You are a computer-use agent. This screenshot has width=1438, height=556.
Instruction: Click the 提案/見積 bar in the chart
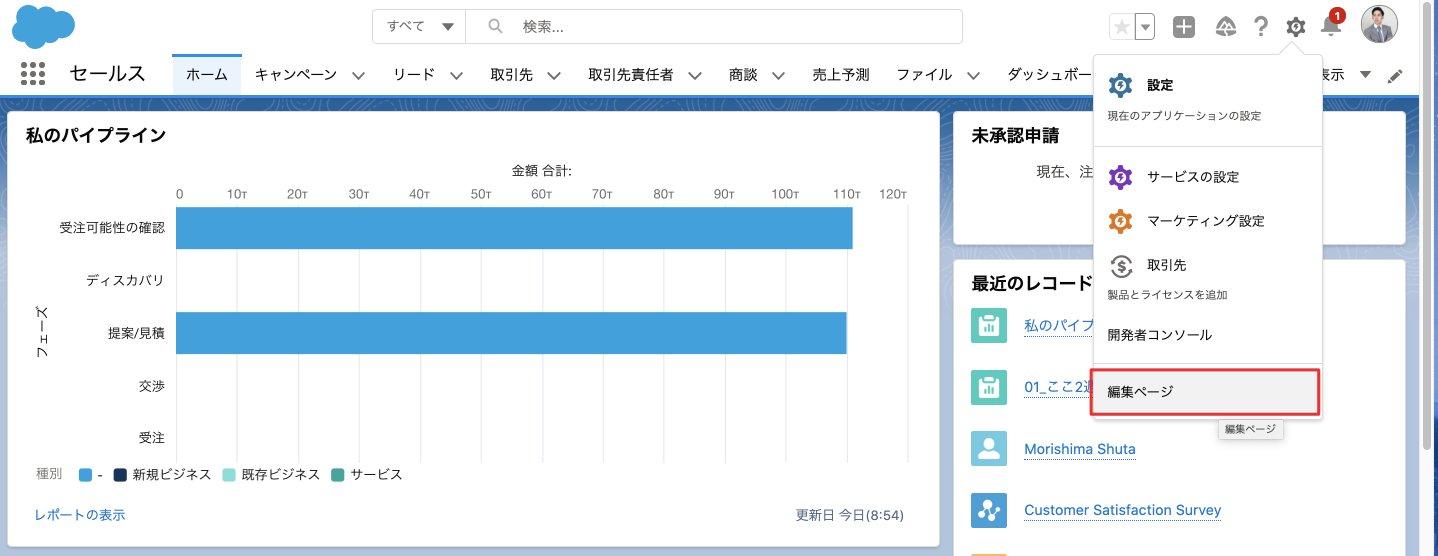pos(511,333)
